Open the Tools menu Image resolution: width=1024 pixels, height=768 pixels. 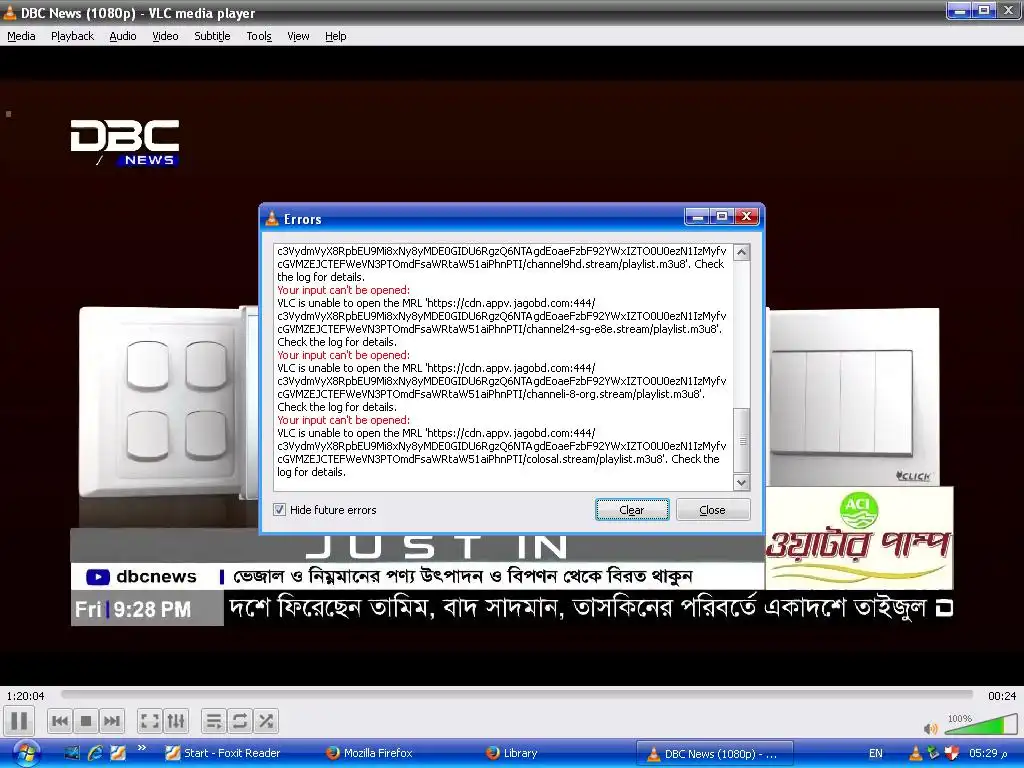[x=259, y=36]
